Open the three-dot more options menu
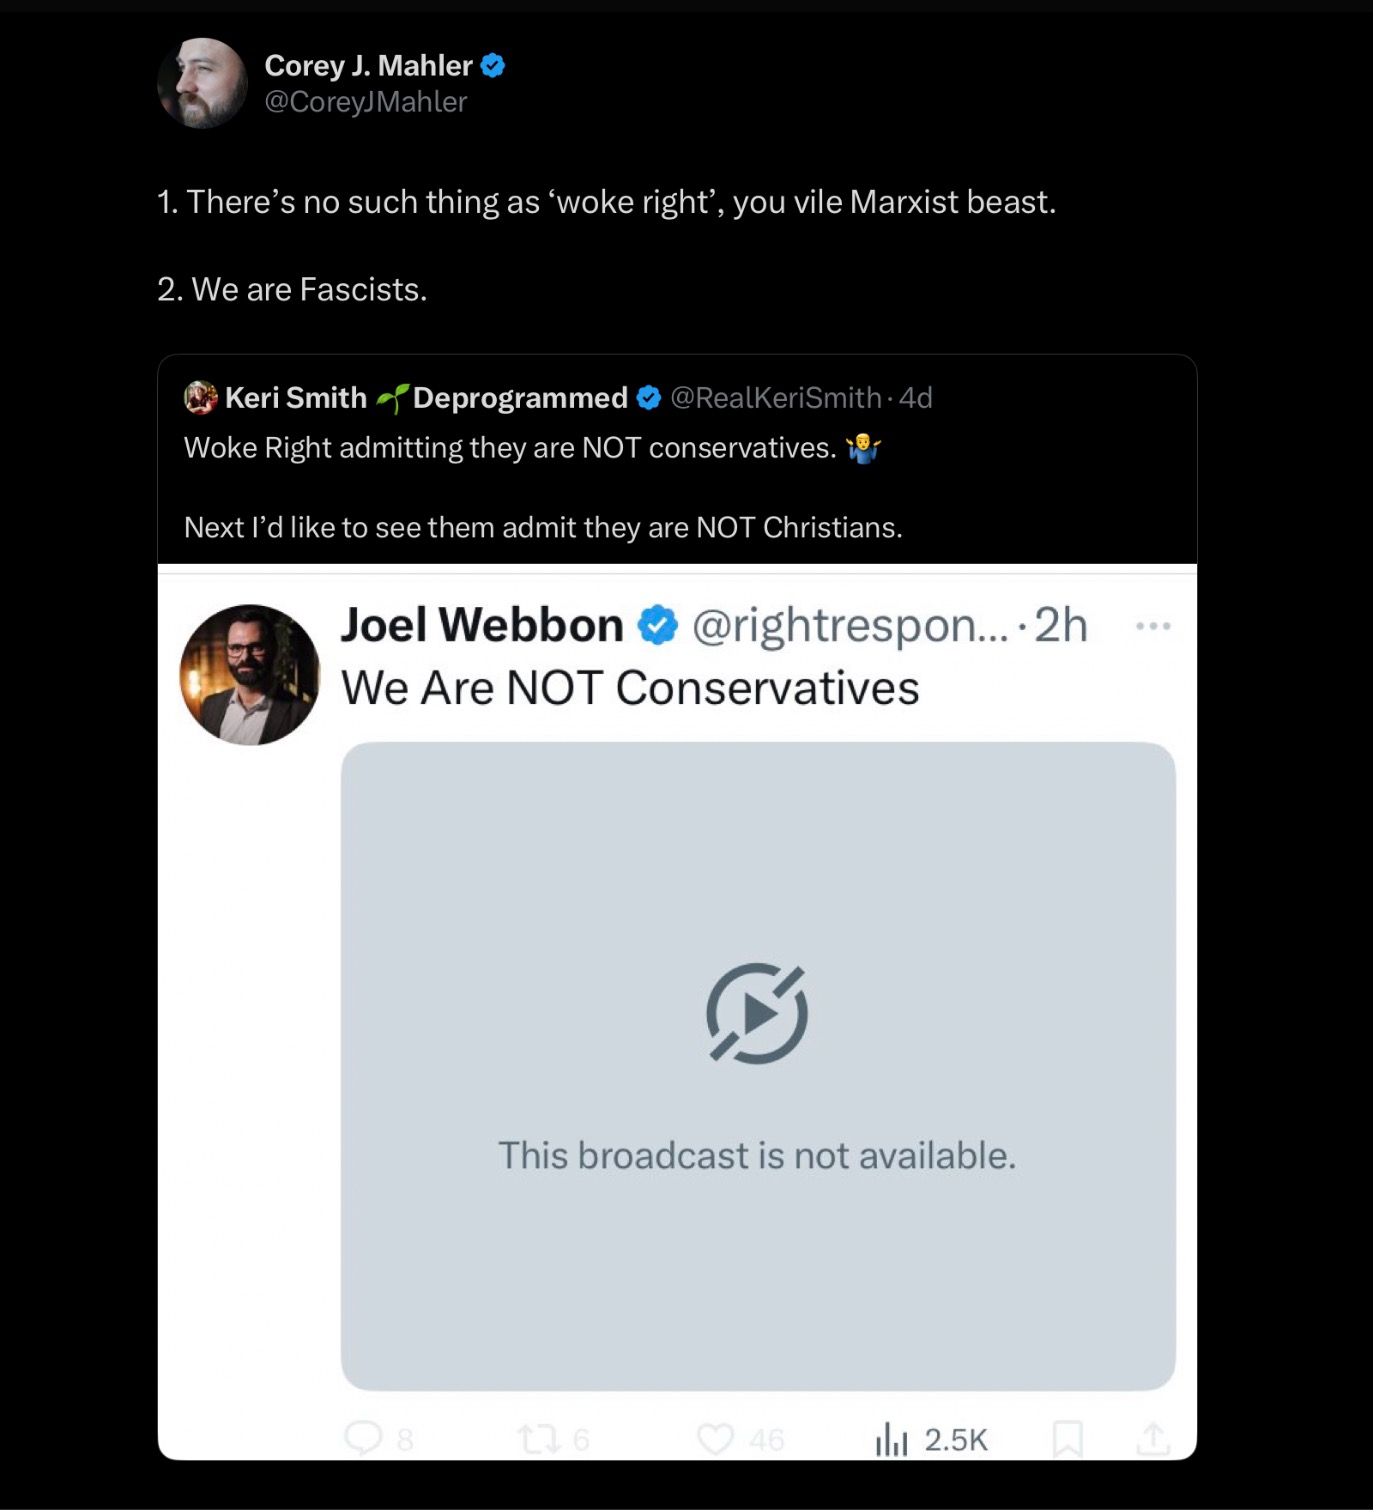Image resolution: width=1373 pixels, height=1510 pixels. 1153,626
